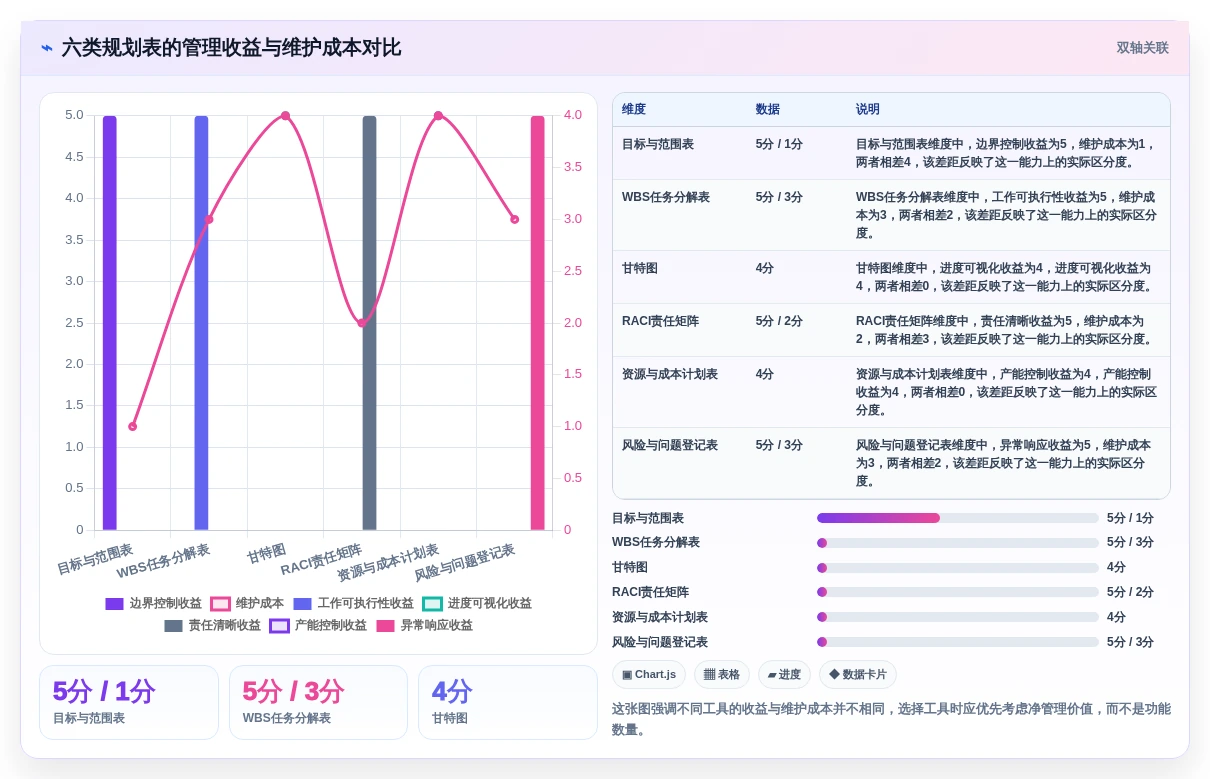Select the 数据 column header
The width and height of the screenshot is (1210, 779).
(x=768, y=110)
